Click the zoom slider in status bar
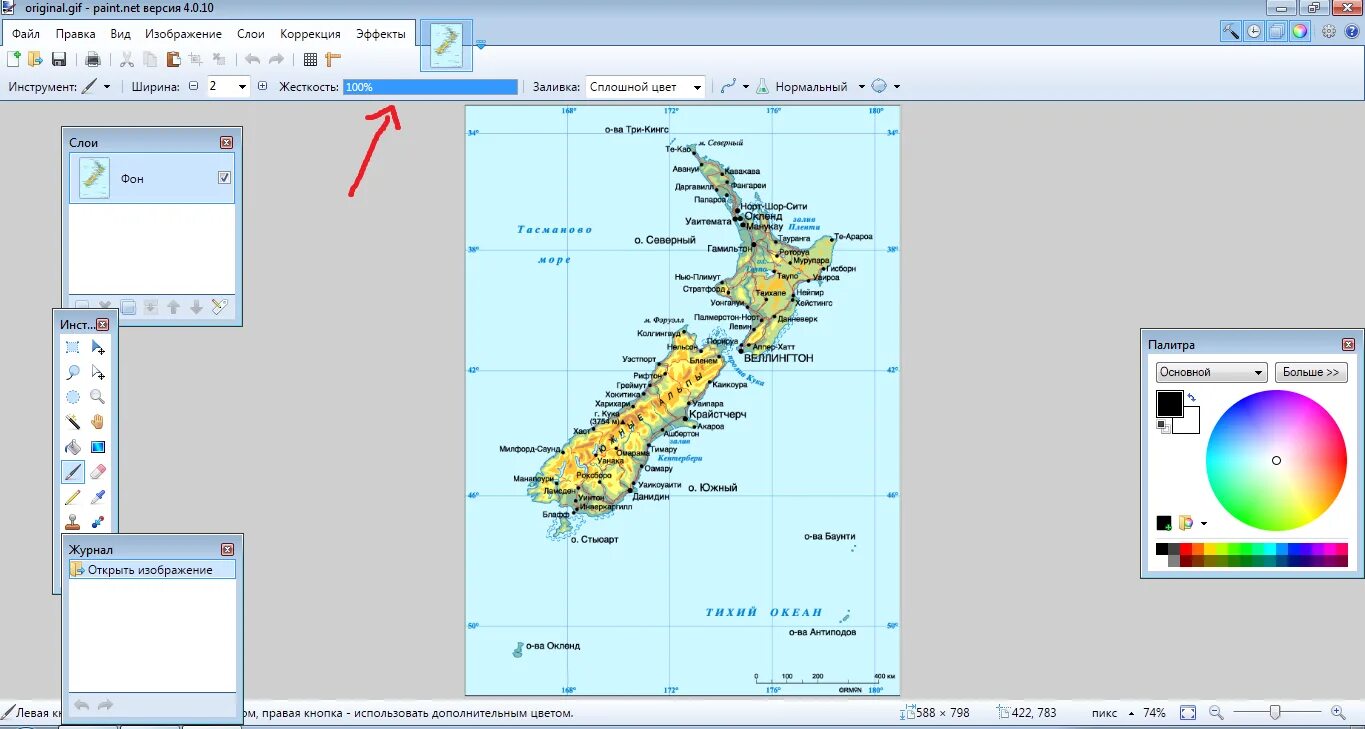This screenshot has width=1365, height=729. tap(1275, 713)
